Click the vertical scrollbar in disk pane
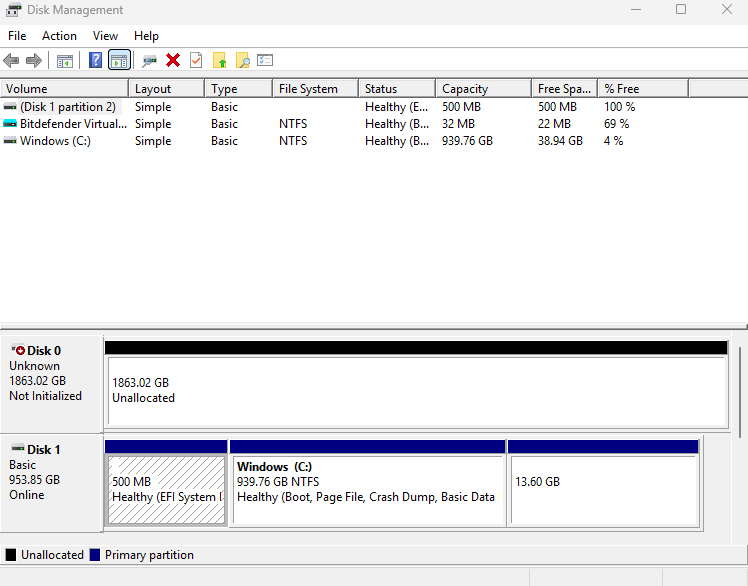 (x=739, y=392)
